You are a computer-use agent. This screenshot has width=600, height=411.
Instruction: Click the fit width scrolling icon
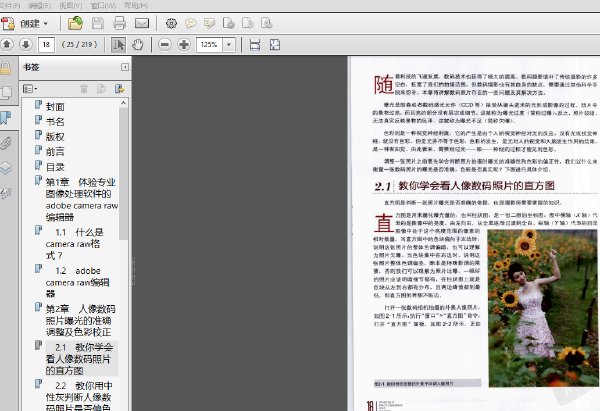(x=255, y=45)
